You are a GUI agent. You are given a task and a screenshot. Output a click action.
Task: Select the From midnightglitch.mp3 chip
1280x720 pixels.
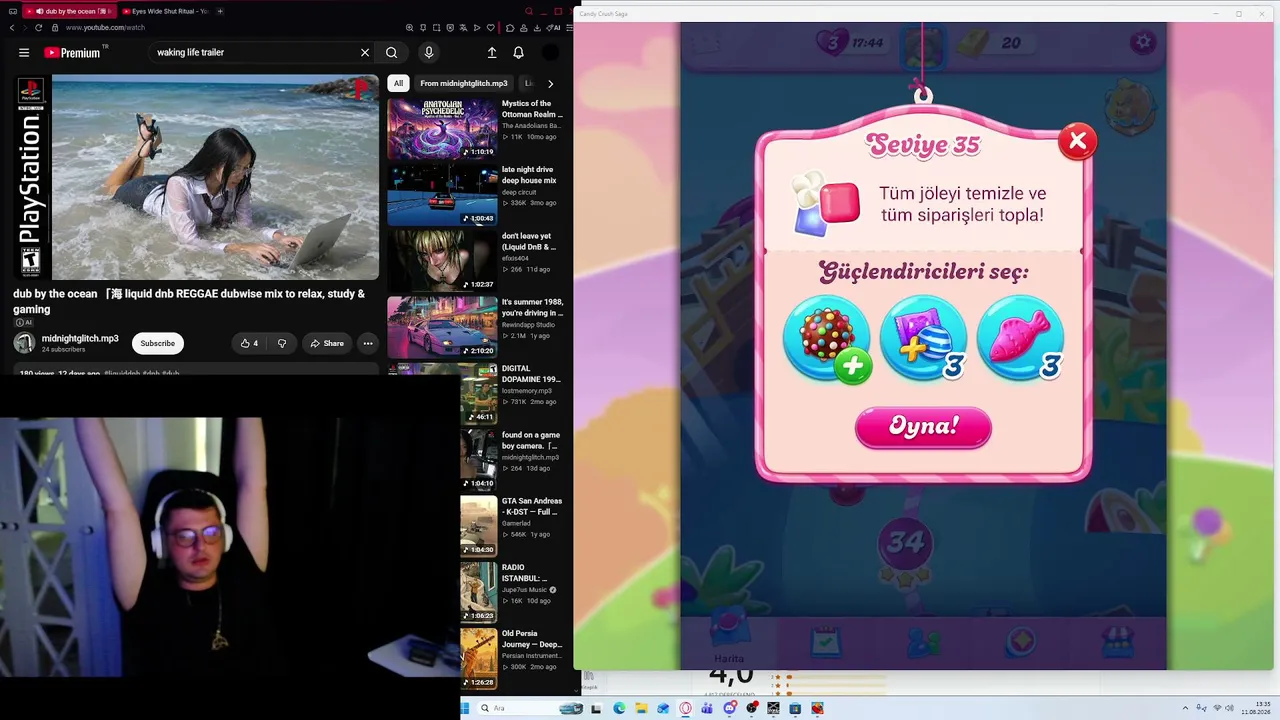[x=464, y=83]
